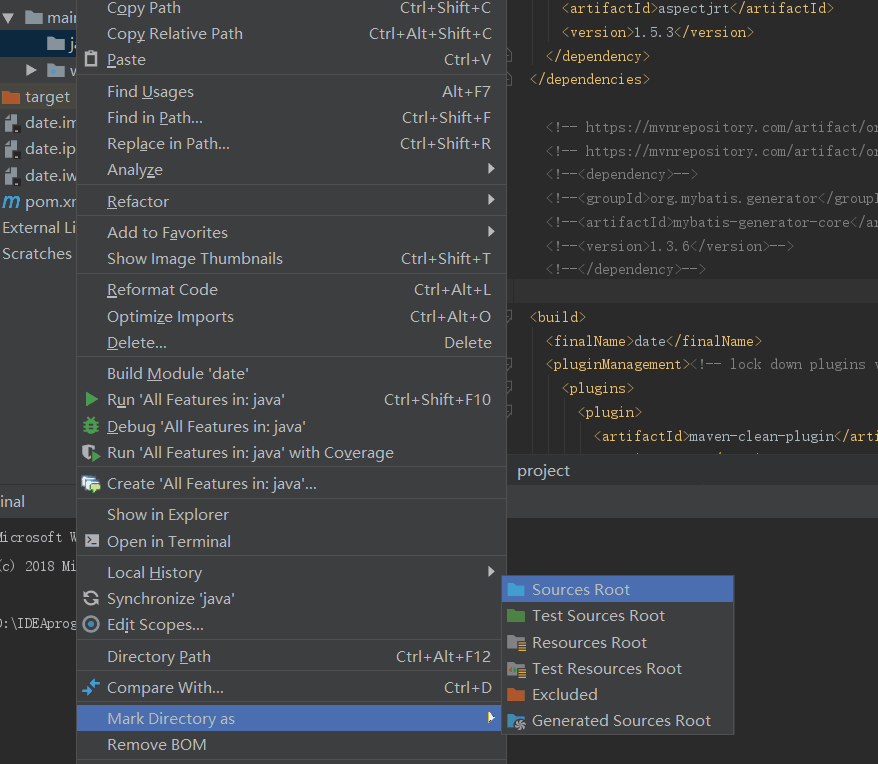Click the Open in Terminal icon
This screenshot has height=764, width=878.
(x=92, y=541)
